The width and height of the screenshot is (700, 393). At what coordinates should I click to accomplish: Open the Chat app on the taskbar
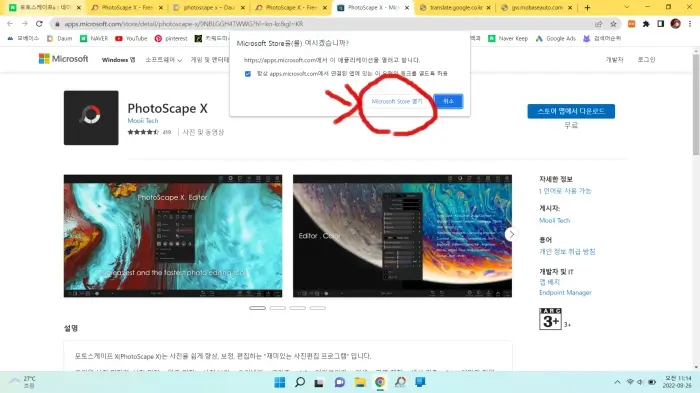(340, 382)
